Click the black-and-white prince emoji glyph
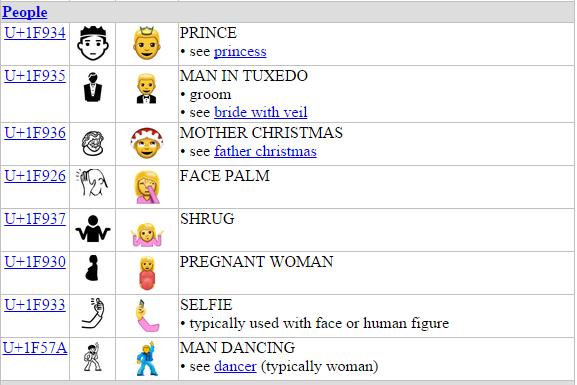Screen dimensions: 577x385 click(x=93, y=43)
